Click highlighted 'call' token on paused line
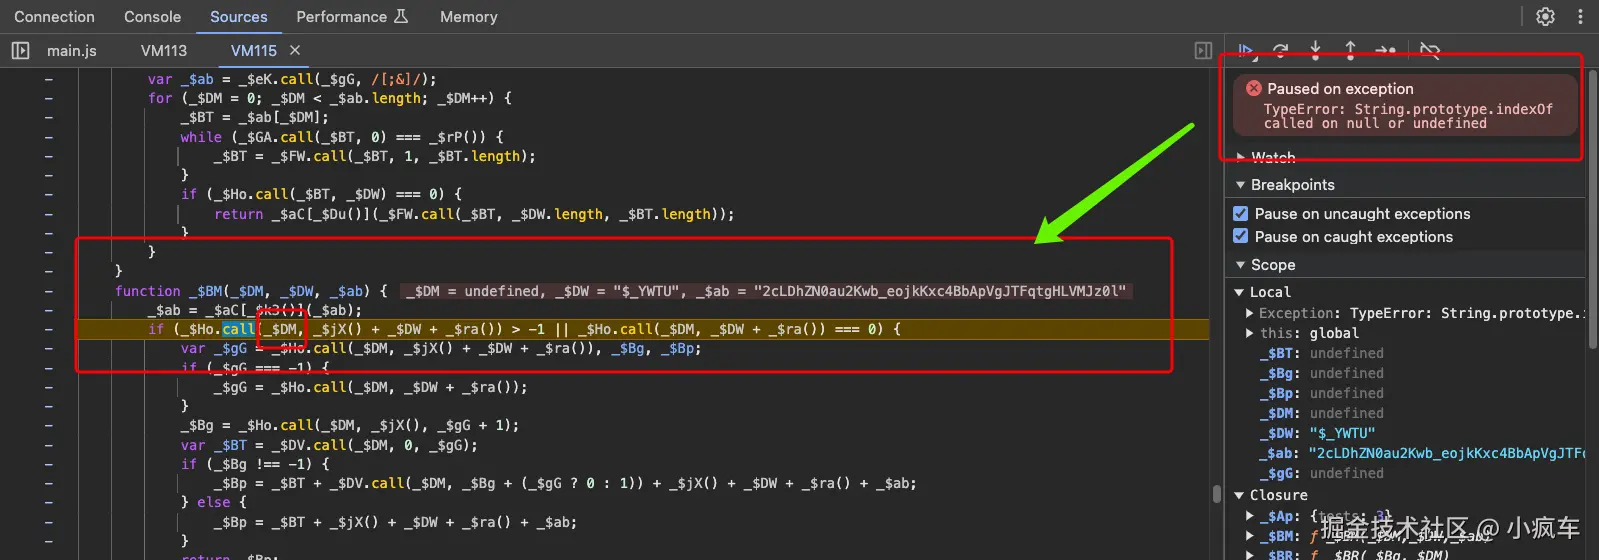The image size is (1599, 560). (x=238, y=329)
